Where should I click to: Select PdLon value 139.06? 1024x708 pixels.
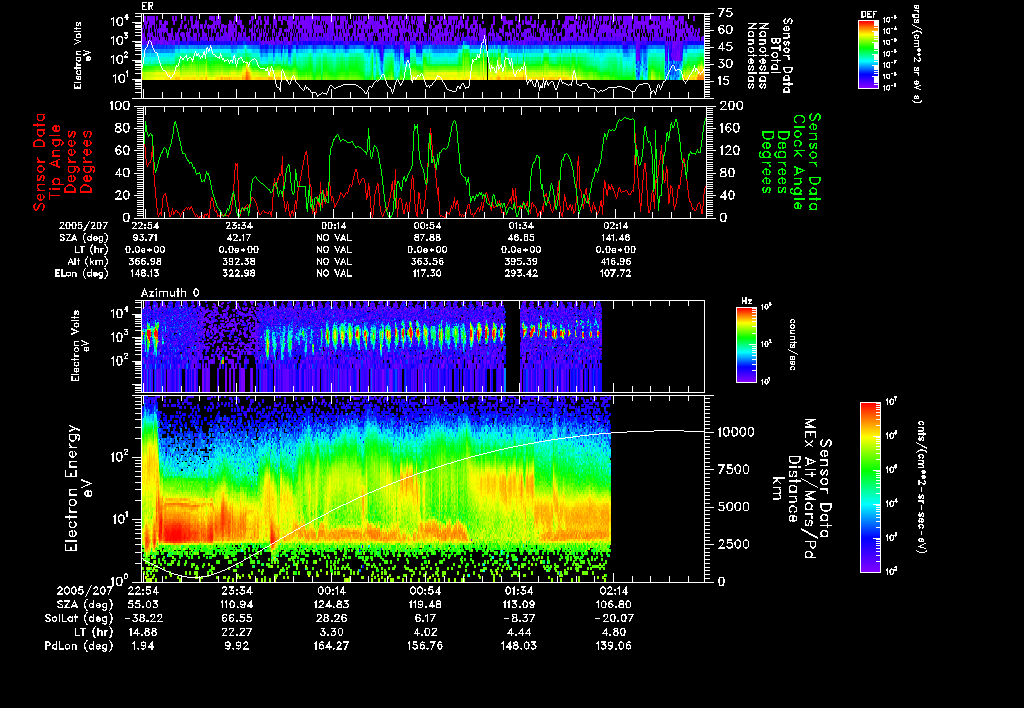click(613, 645)
